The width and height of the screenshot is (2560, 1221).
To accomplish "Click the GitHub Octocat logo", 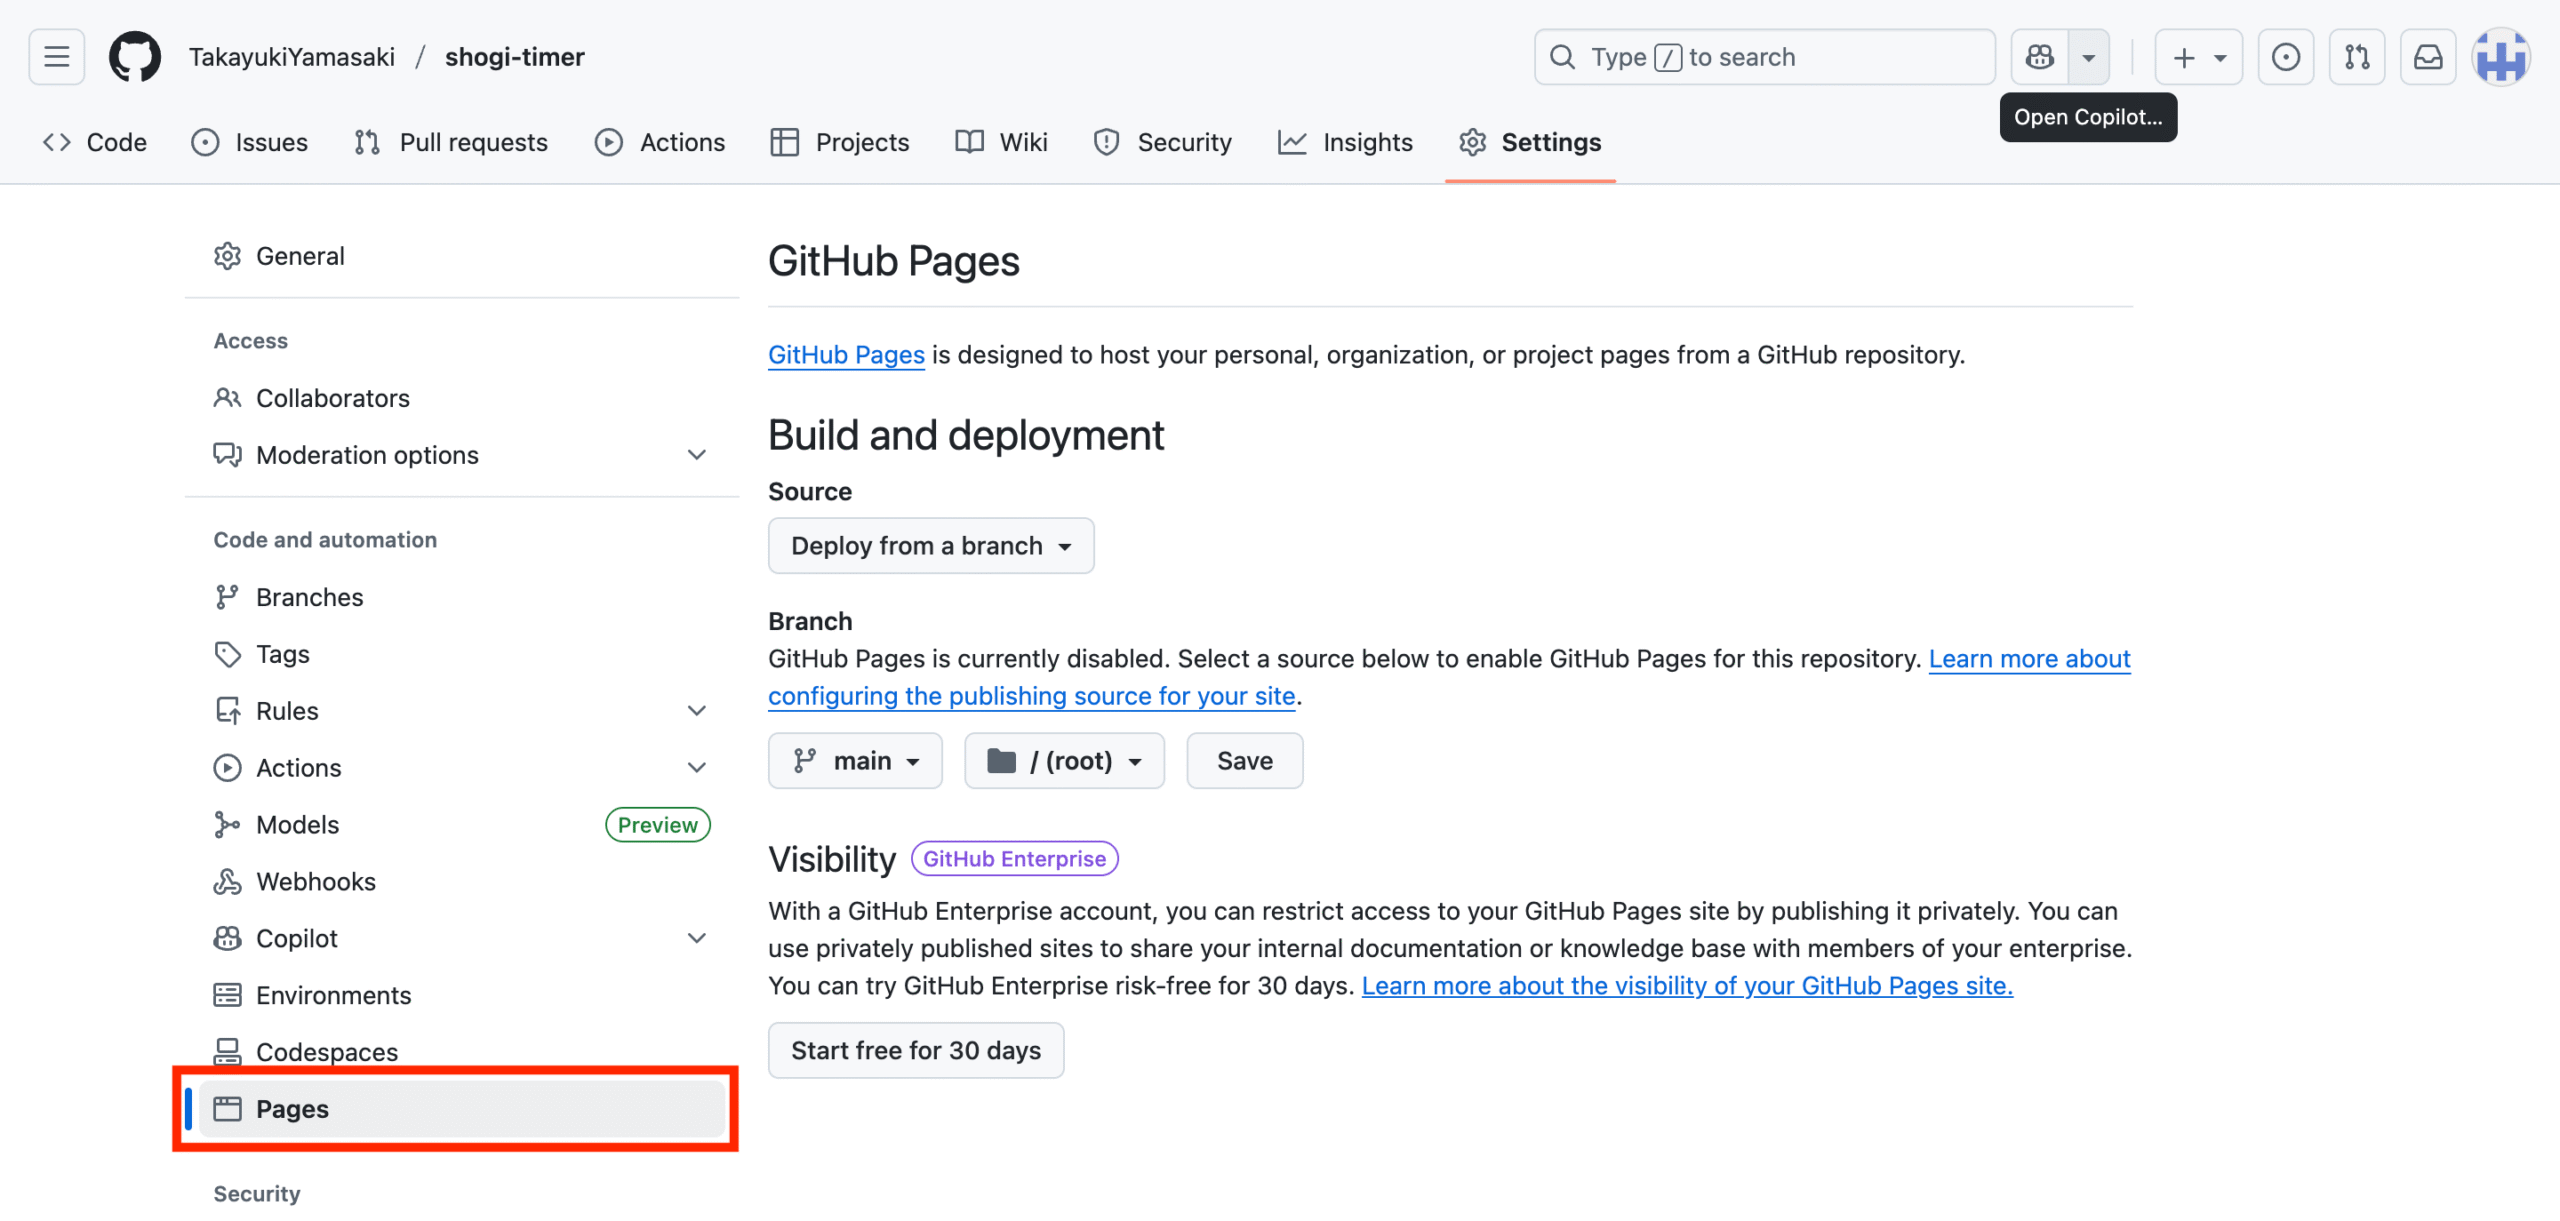I will click(134, 57).
